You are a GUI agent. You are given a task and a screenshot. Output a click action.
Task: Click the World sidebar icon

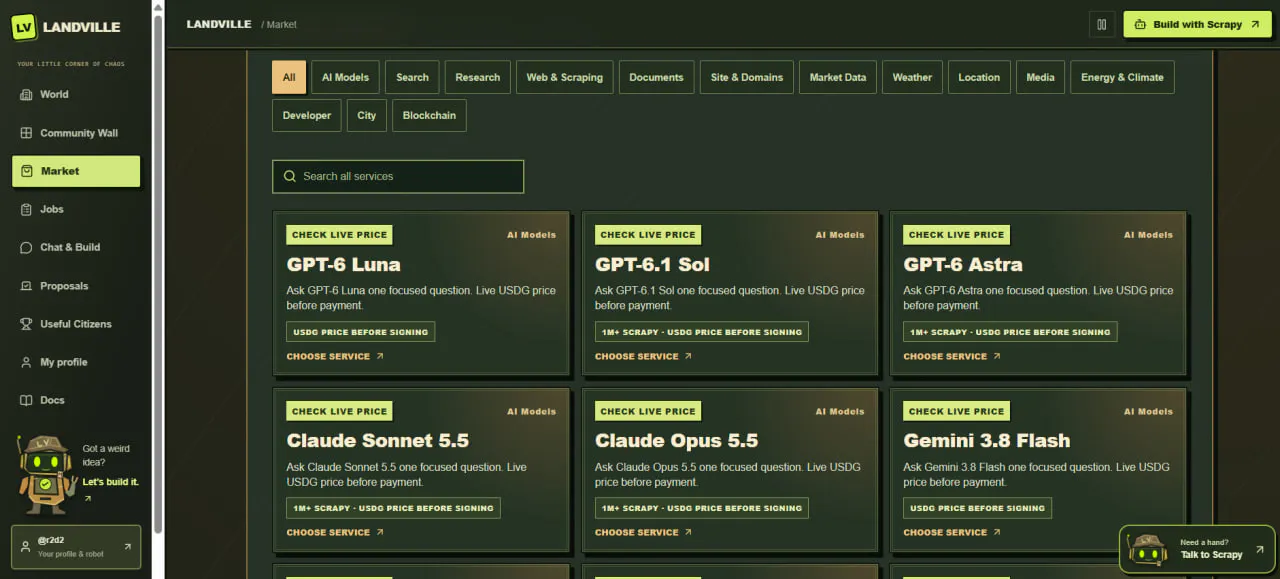point(26,94)
